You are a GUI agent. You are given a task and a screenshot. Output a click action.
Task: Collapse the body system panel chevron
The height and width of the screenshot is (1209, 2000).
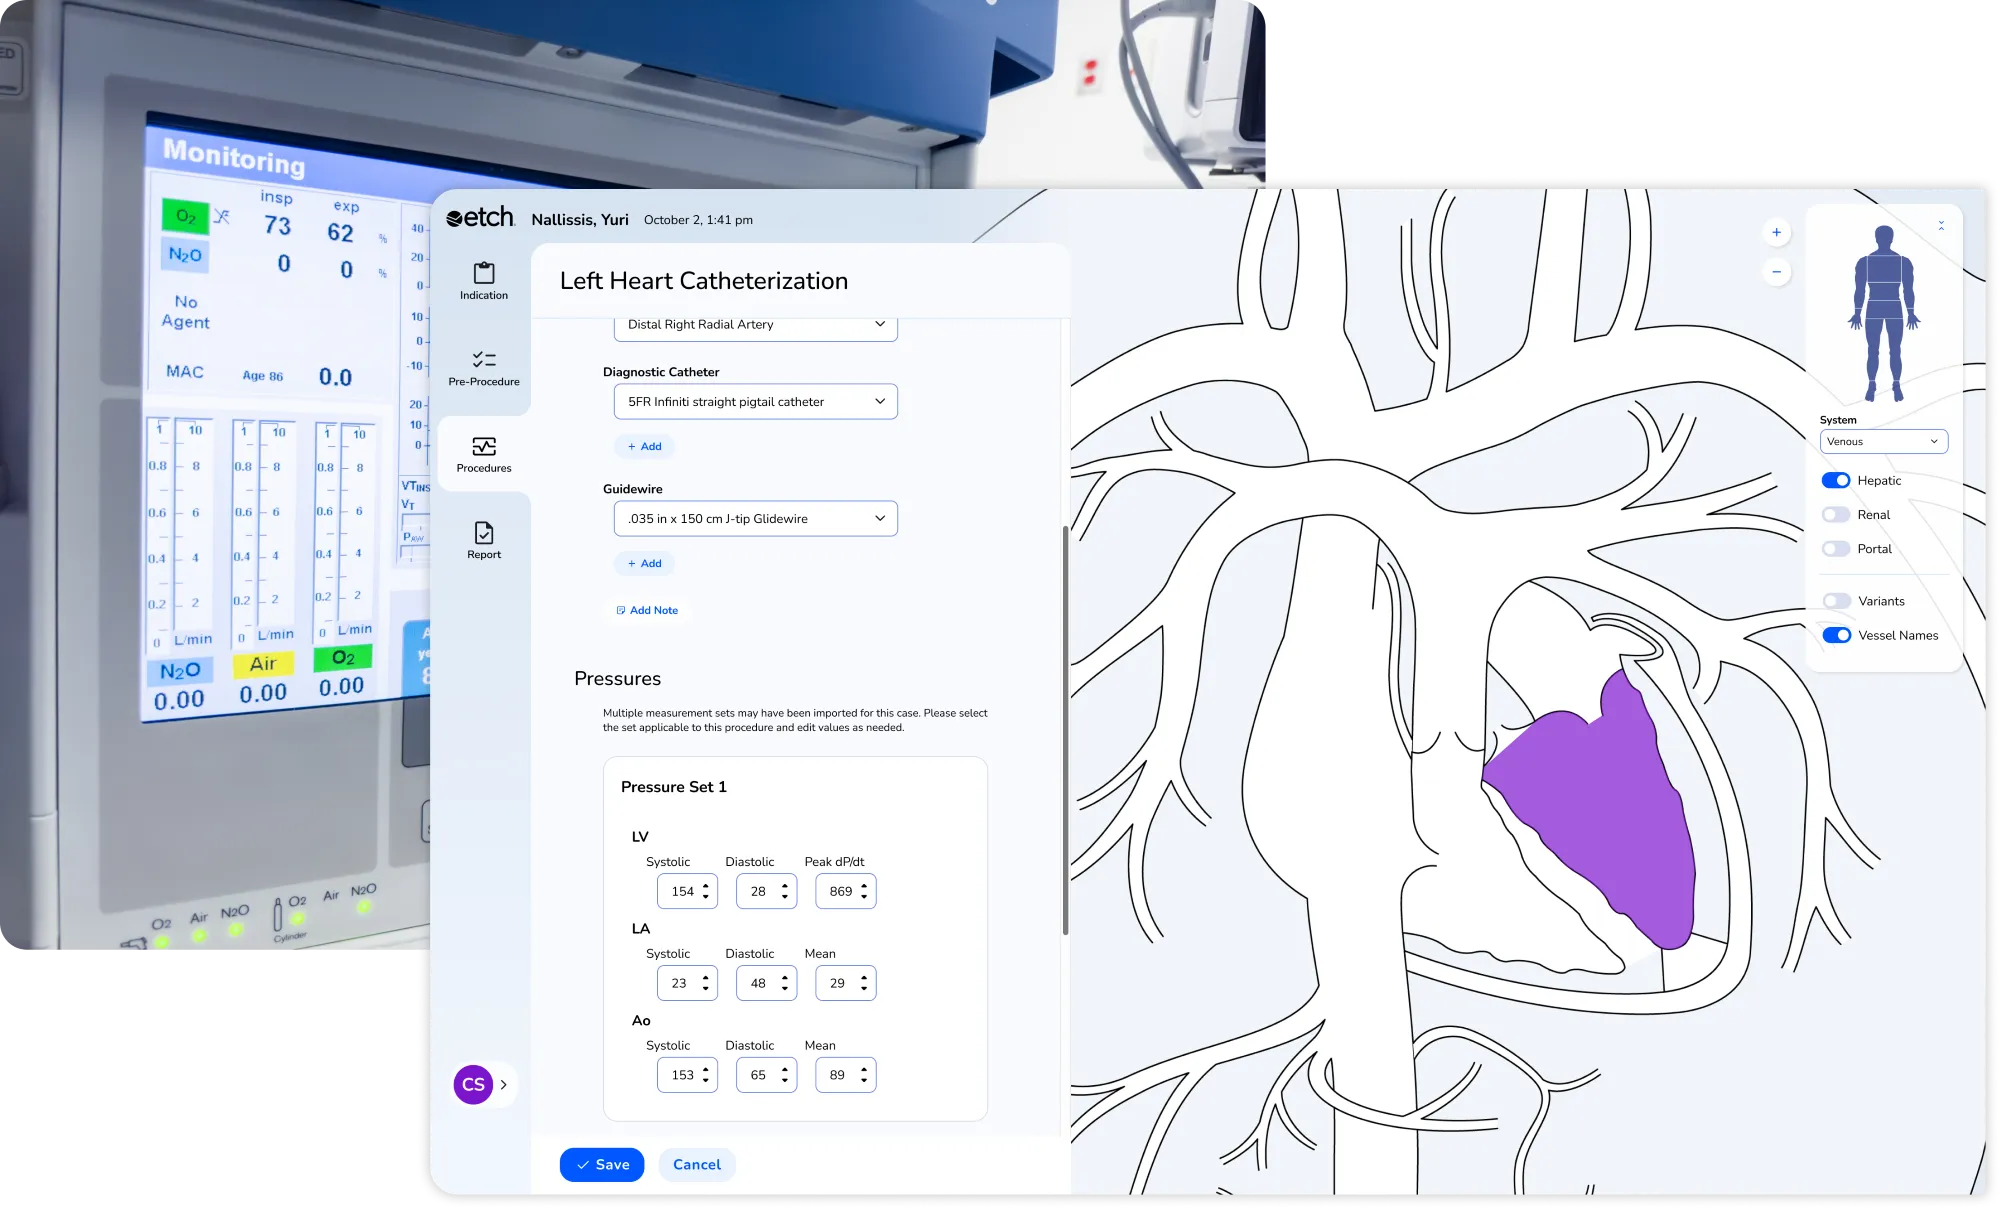tap(1941, 226)
